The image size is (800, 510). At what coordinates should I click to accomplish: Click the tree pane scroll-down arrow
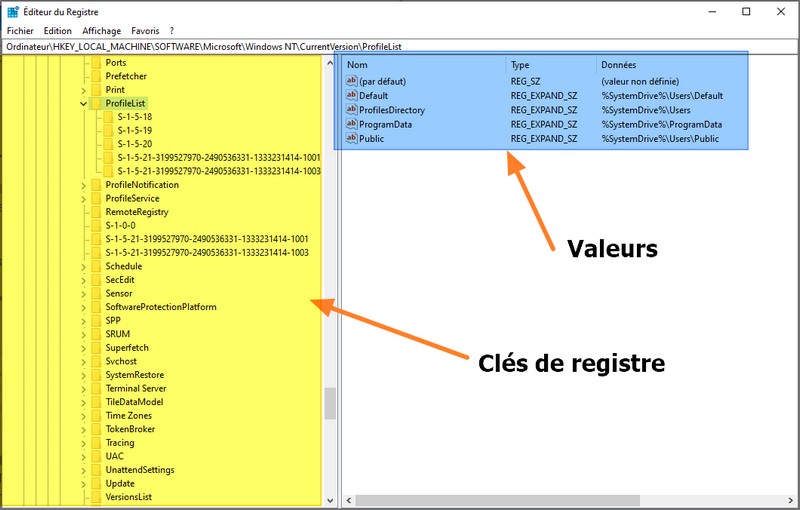click(x=330, y=501)
